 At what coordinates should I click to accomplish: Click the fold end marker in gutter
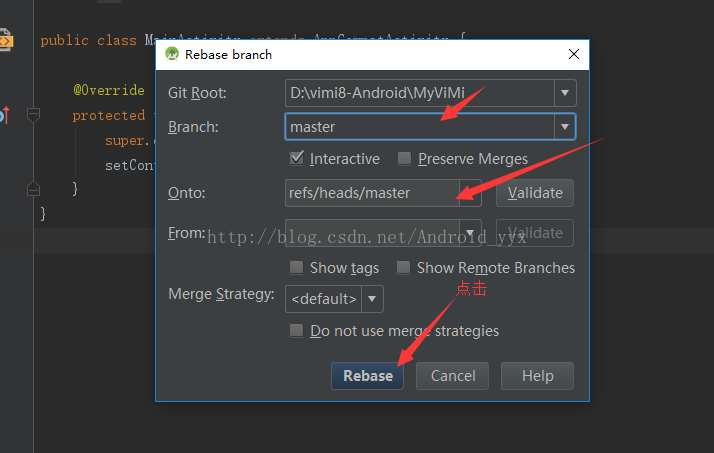33,188
